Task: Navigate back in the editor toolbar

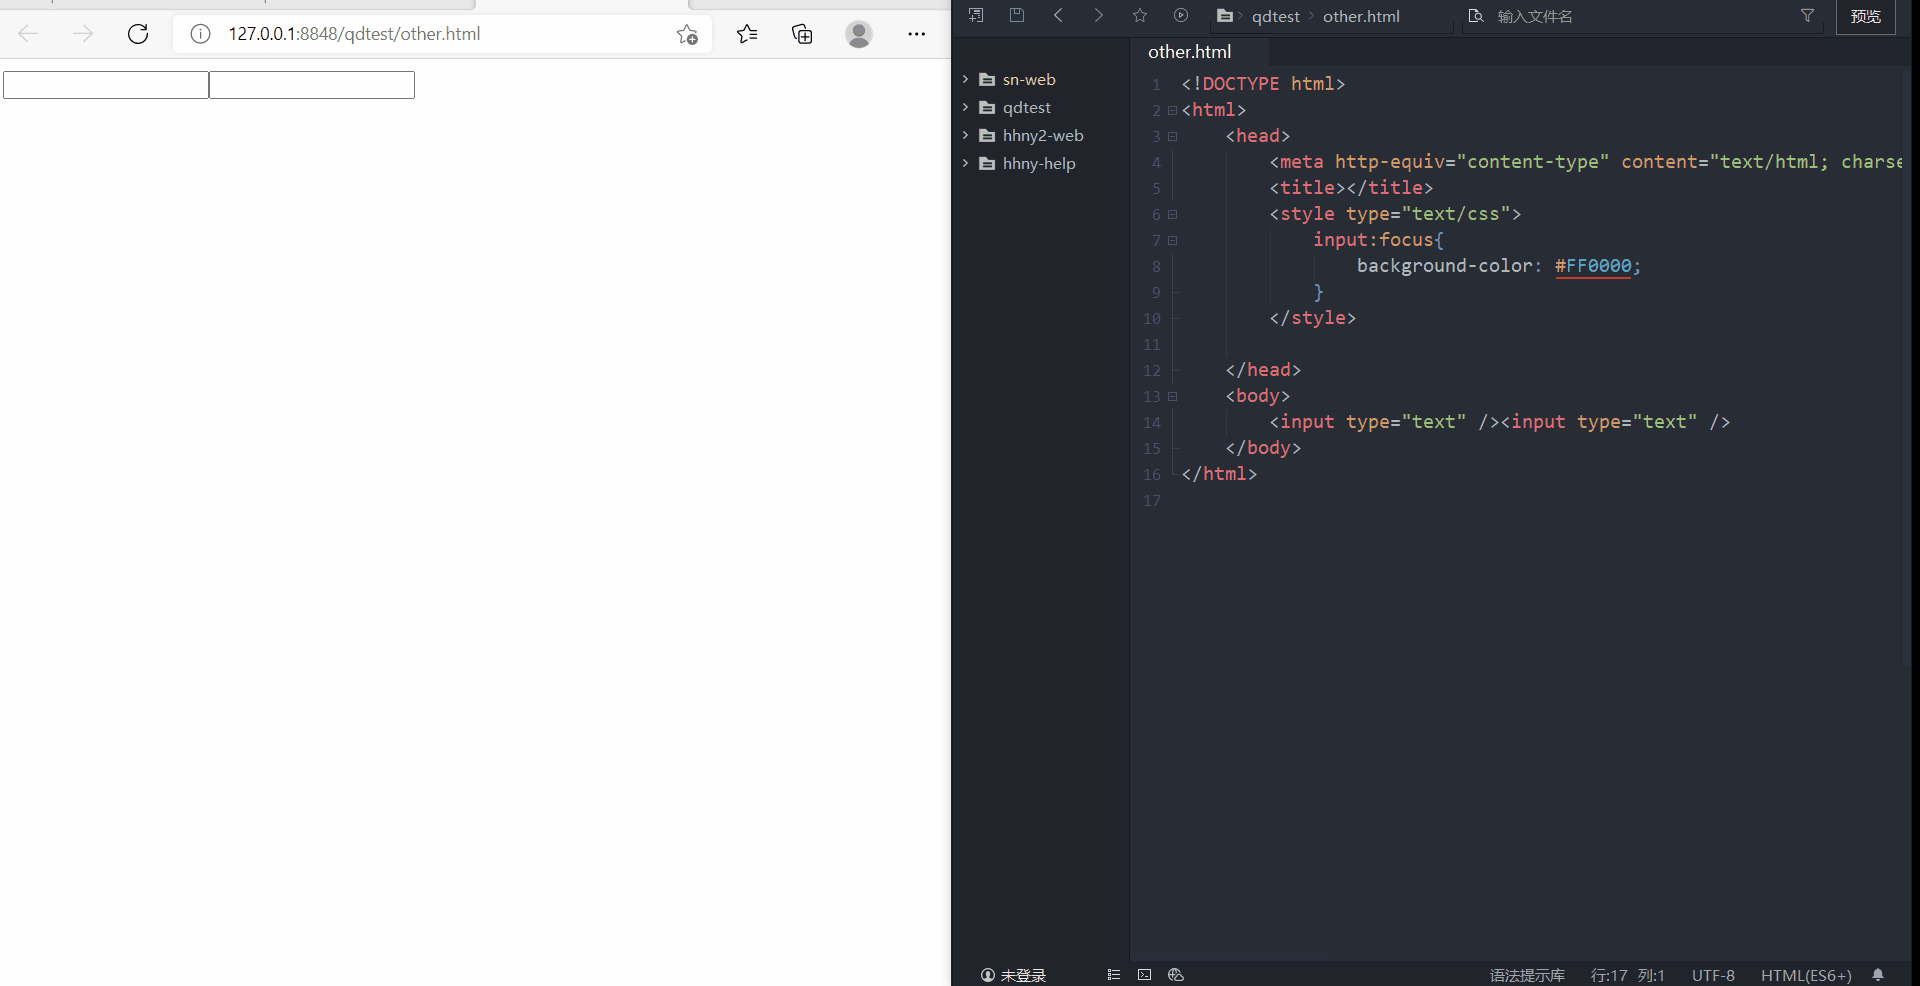Action: point(1058,15)
